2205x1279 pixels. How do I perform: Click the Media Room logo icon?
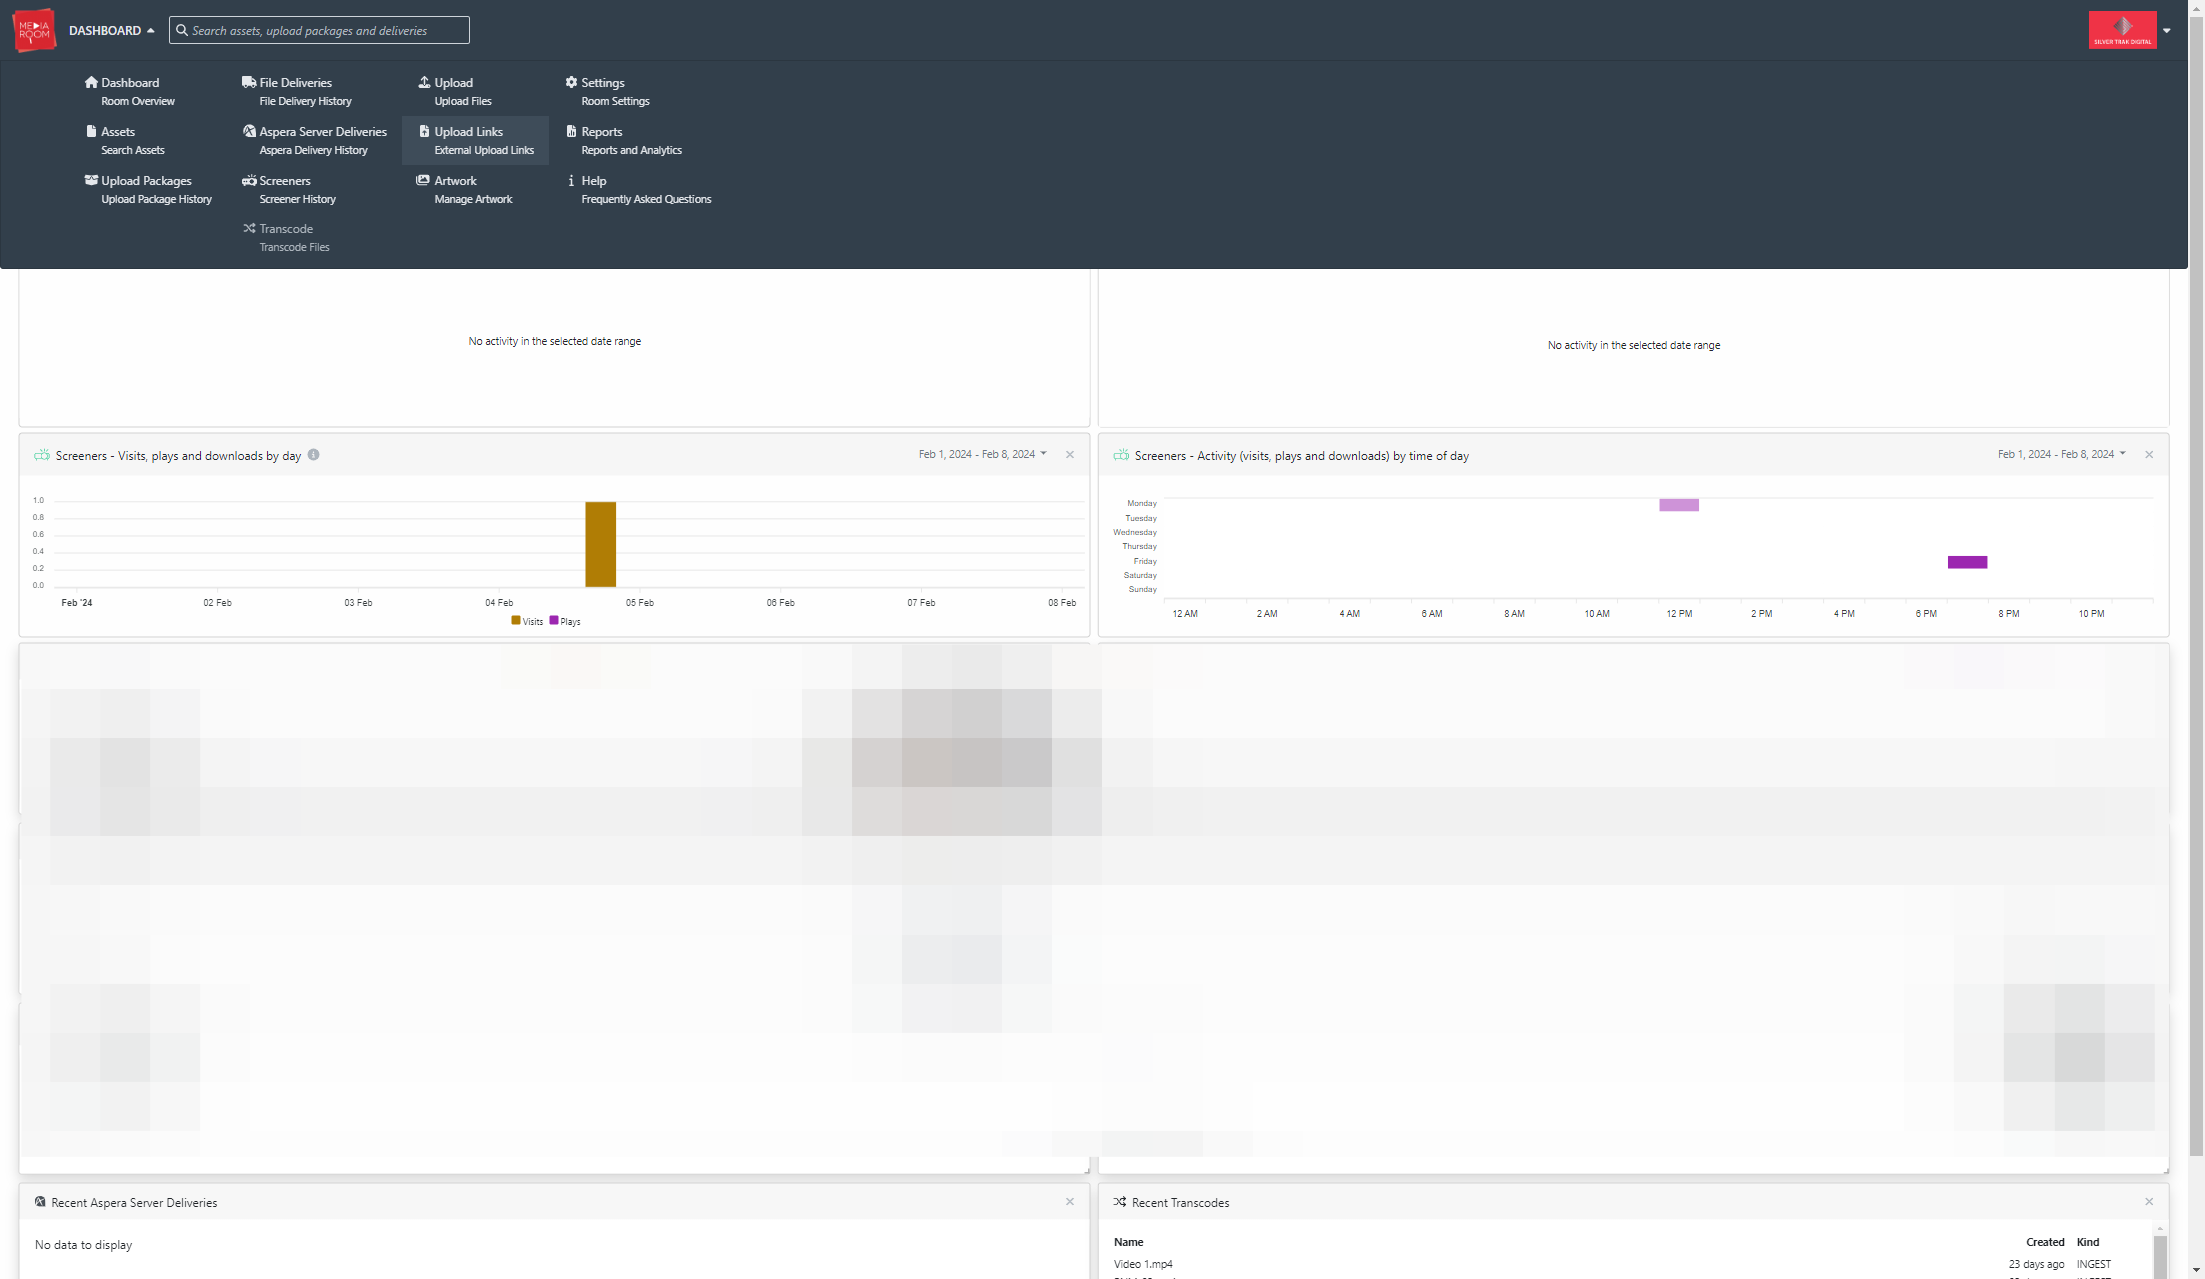34,30
